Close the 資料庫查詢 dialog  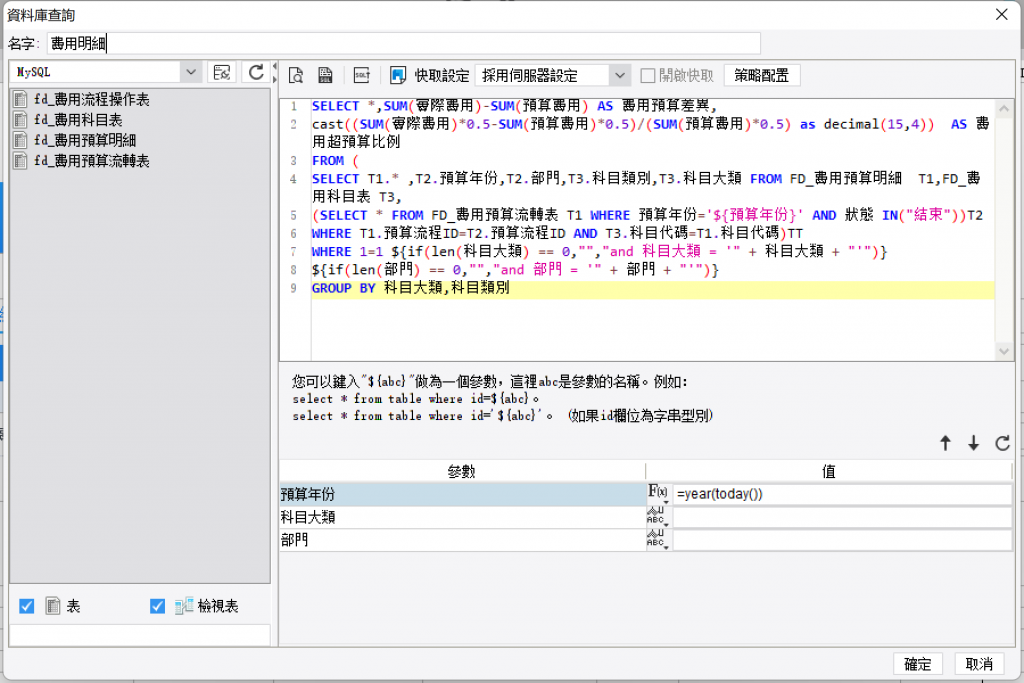1002,14
